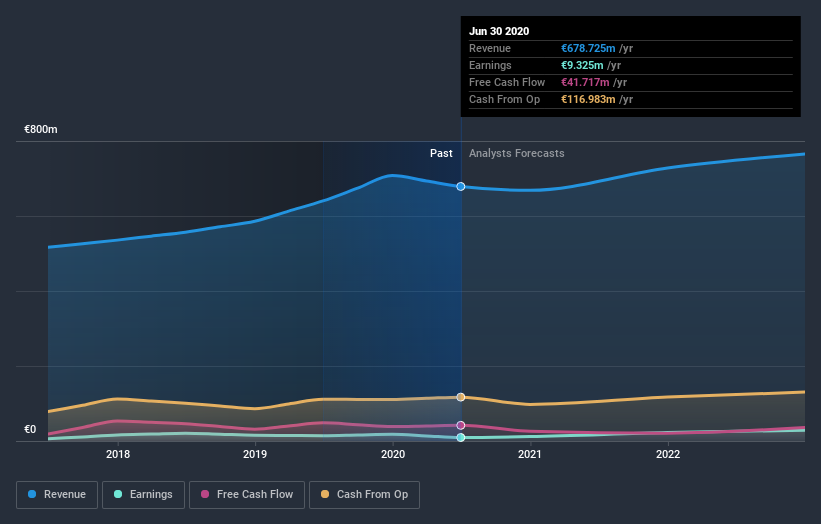Click the €9.325m earnings value in the tooltip

582,65
